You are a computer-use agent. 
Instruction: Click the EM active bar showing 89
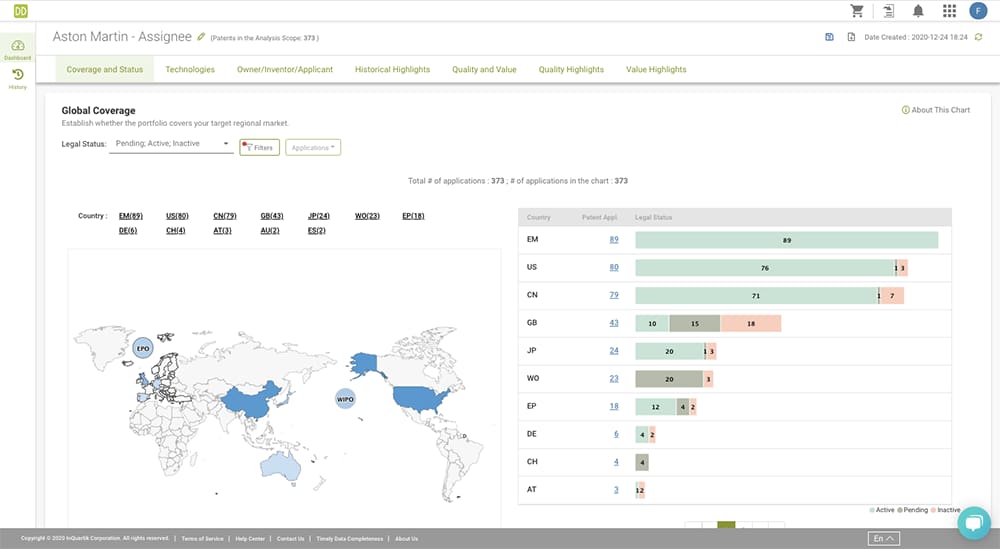786,240
